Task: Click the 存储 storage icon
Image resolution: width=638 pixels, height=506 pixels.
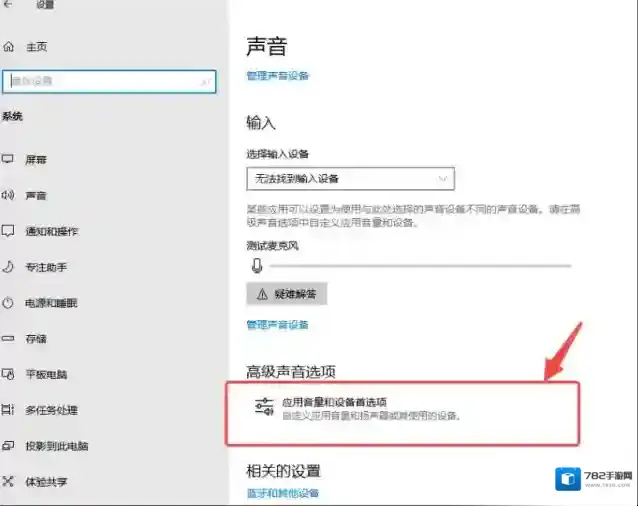Action: (8, 338)
